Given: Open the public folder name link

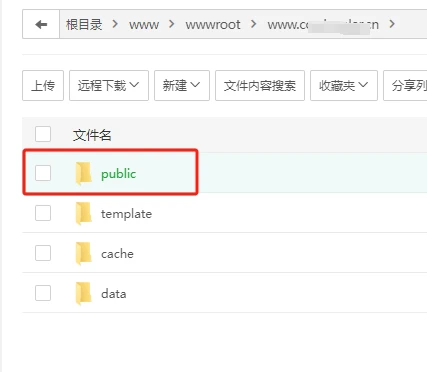Looking at the screenshot, I should click(119, 174).
